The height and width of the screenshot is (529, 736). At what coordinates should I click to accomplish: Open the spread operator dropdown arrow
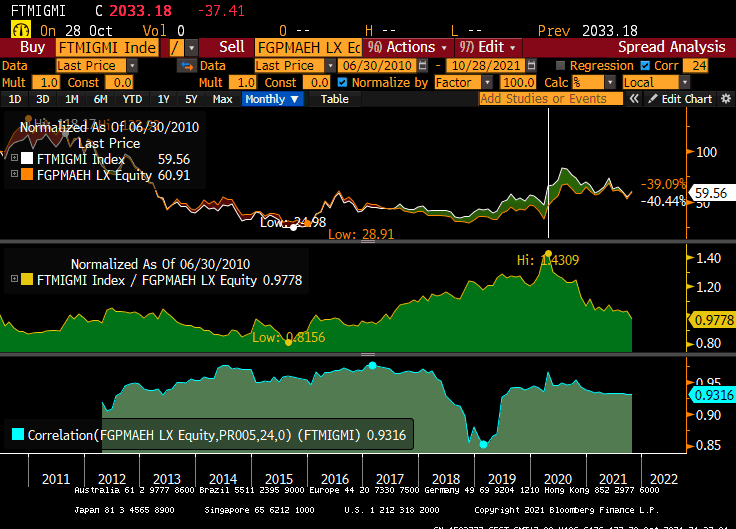coord(192,47)
